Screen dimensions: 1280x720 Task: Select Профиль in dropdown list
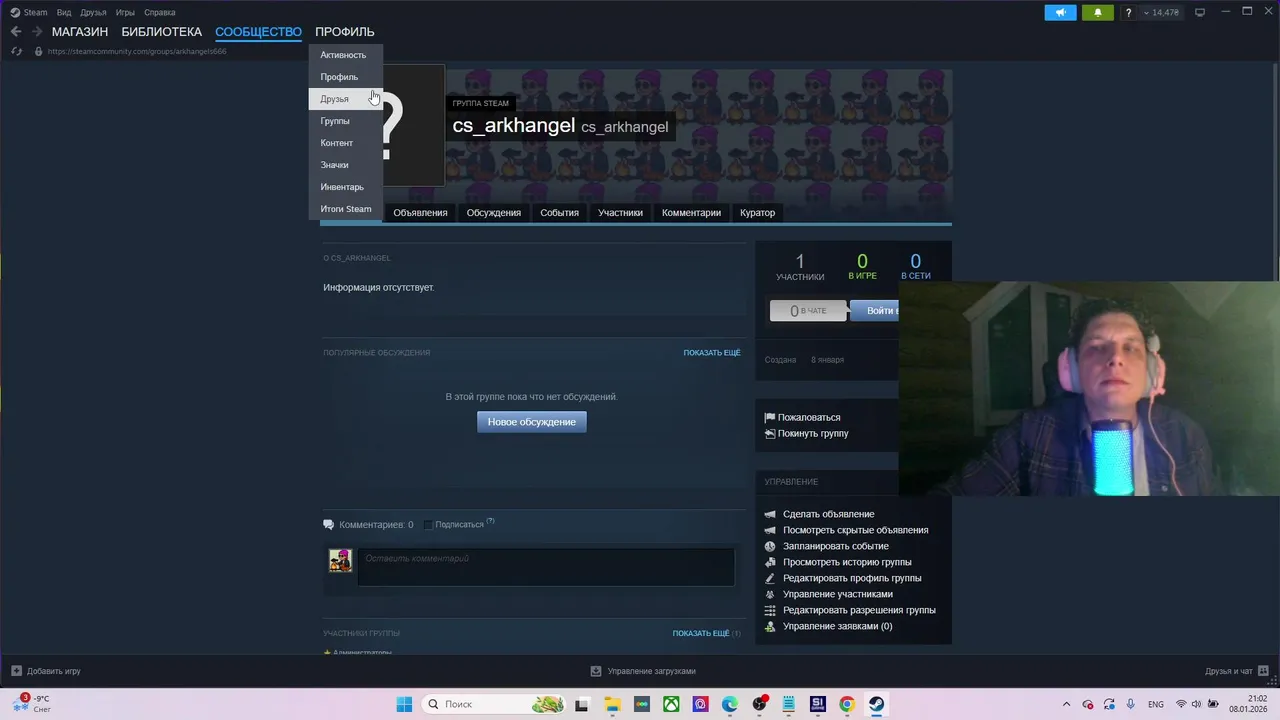(x=345, y=77)
